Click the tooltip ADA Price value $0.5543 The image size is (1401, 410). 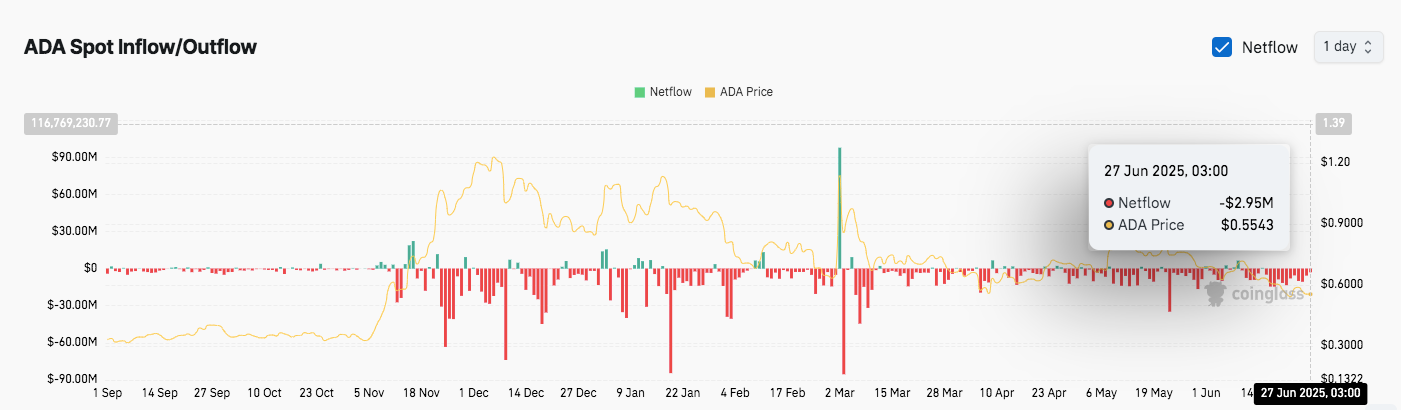[x=1247, y=225]
